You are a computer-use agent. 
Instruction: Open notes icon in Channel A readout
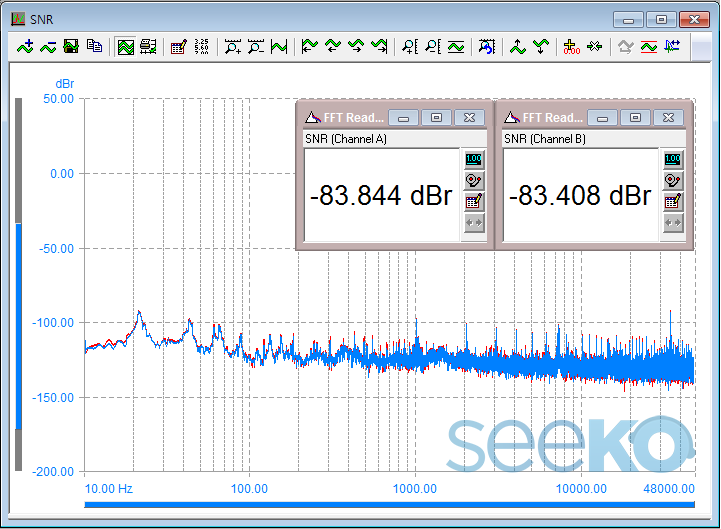(x=474, y=201)
